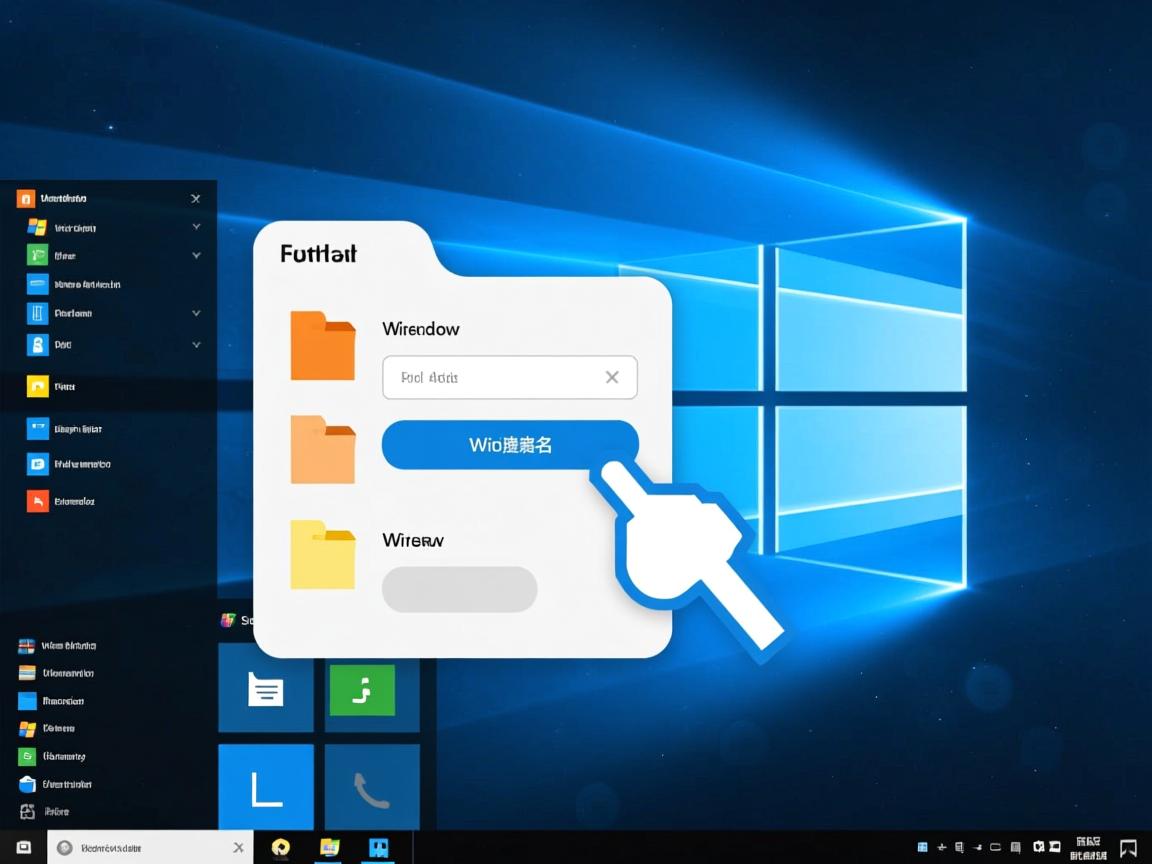Open the blue document tile below the dialog
The height and width of the screenshot is (864, 1152).
tap(265, 690)
